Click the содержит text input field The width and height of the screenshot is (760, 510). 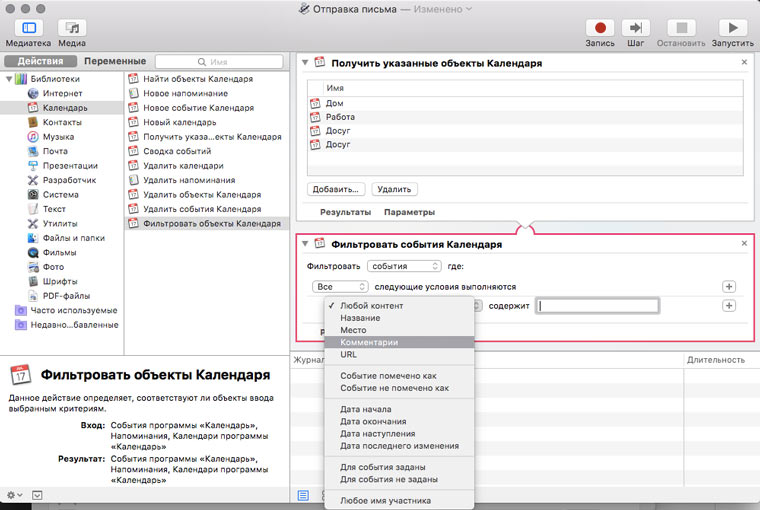coord(597,306)
